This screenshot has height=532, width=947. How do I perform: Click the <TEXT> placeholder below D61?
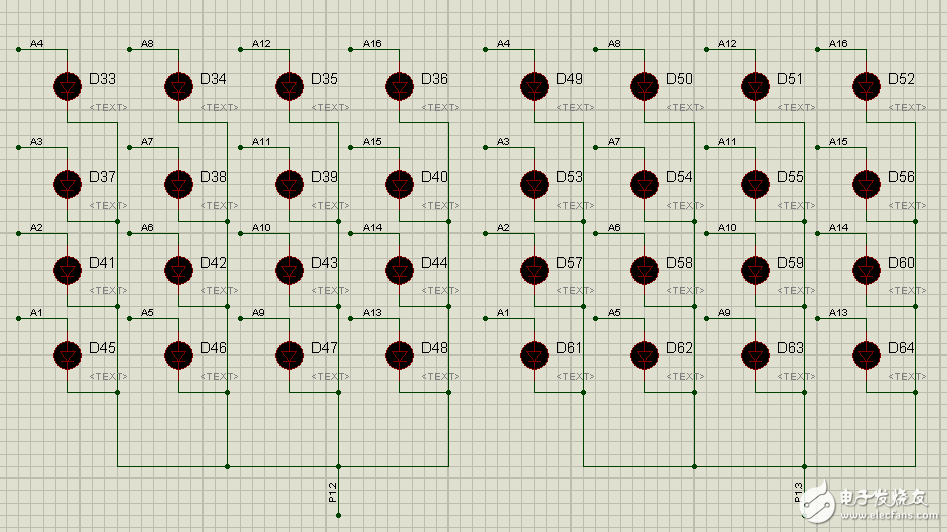tap(575, 377)
